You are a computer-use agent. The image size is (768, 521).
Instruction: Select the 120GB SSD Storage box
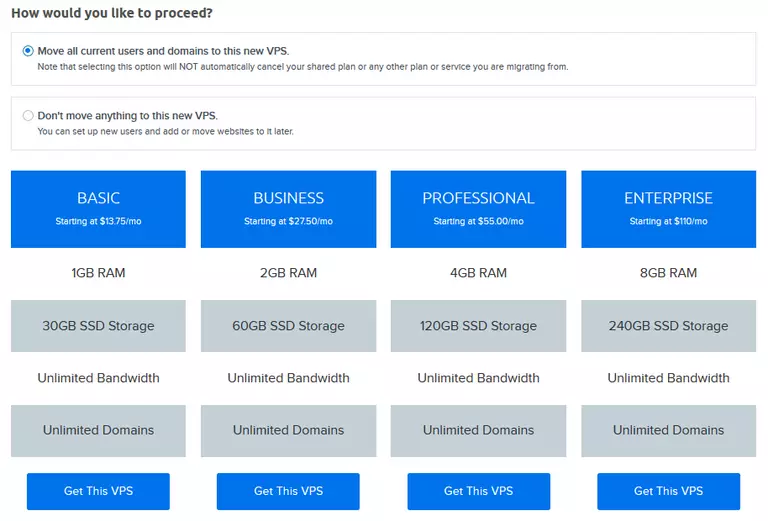point(478,326)
